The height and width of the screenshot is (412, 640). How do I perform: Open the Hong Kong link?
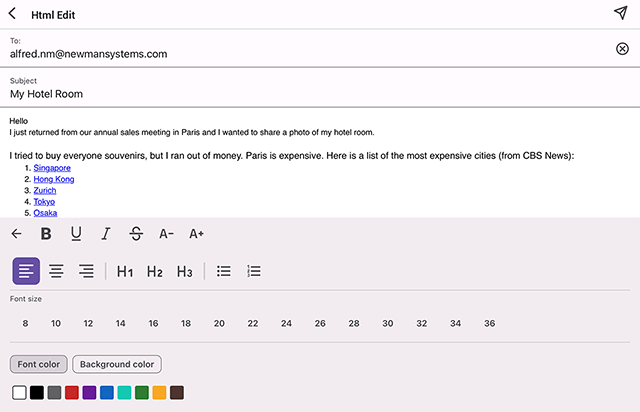pos(54,179)
